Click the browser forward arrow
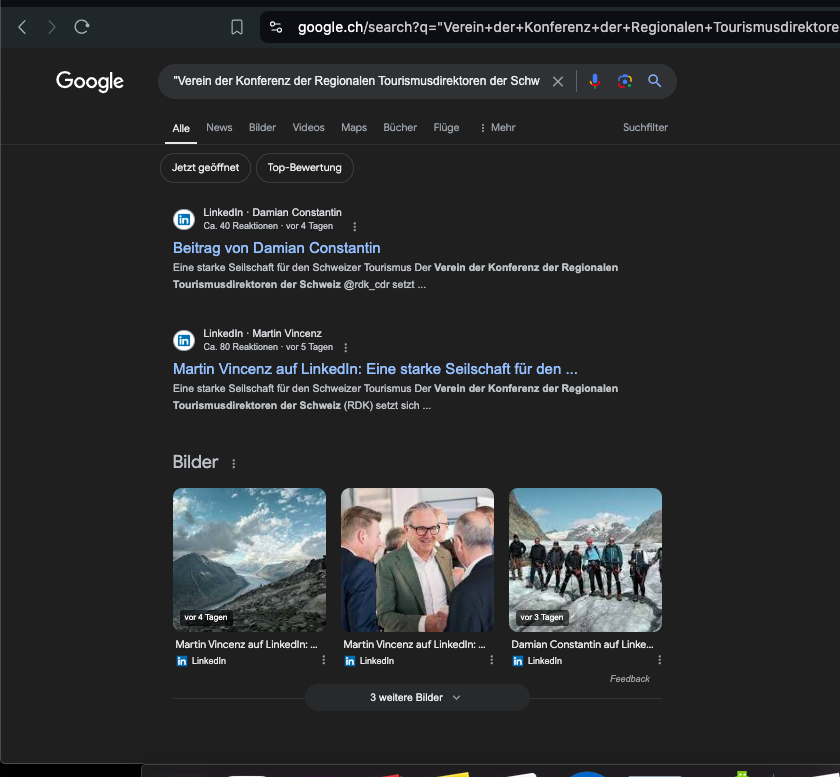The width and height of the screenshot is (840, 777). tap(51, 27)
